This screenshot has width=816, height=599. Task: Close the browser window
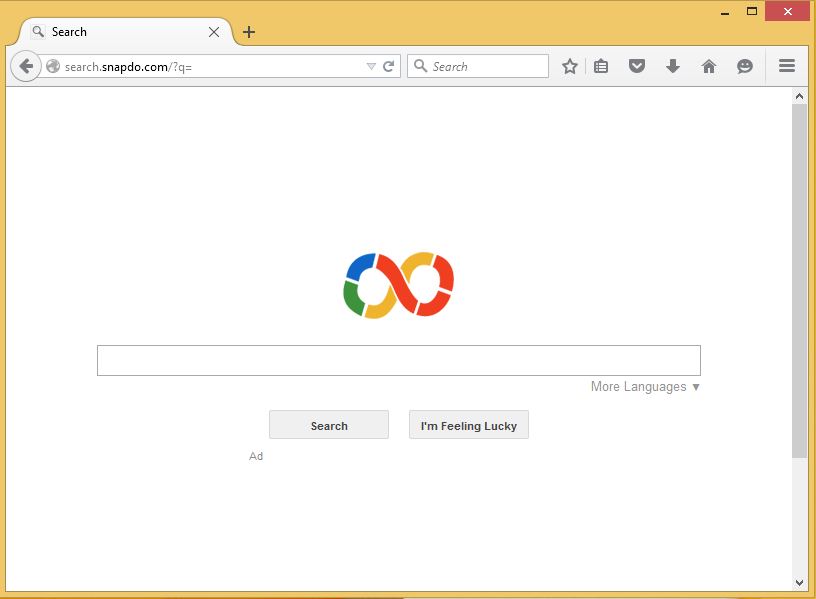787,11
